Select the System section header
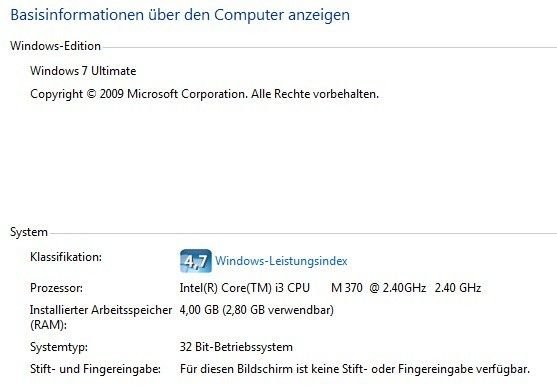The height and width of the screenshot is (392, 557). pyautogui.click(x=29, y=232)
